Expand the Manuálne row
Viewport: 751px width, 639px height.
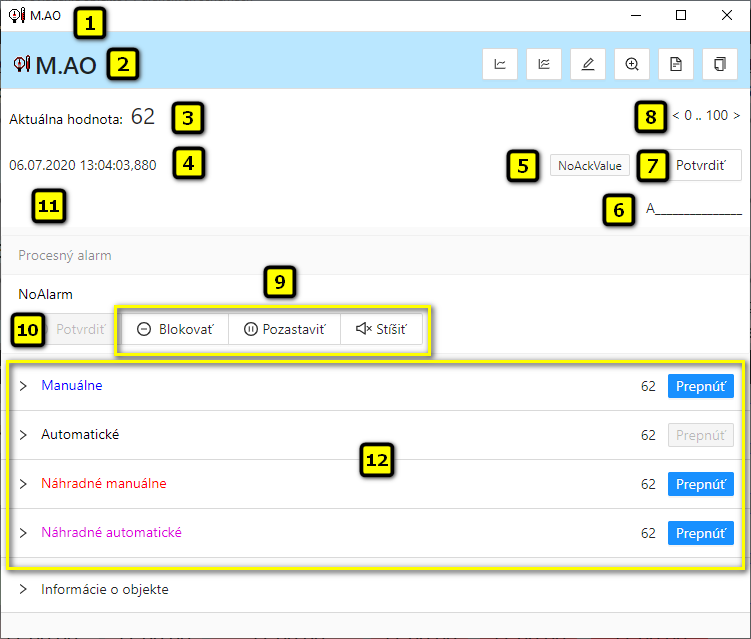tap(24, 386)
